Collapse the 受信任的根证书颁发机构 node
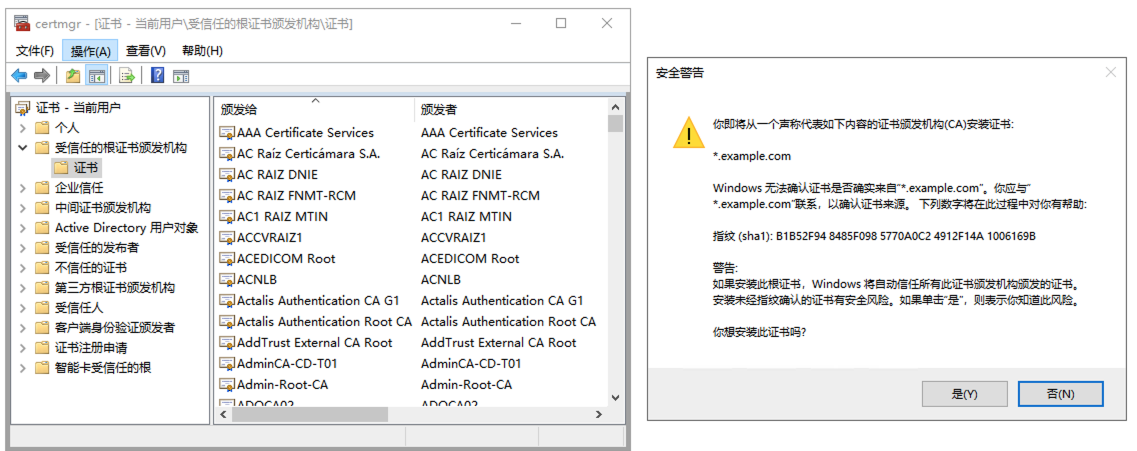Screen dimensions: 1137x451 coord(23,148)
